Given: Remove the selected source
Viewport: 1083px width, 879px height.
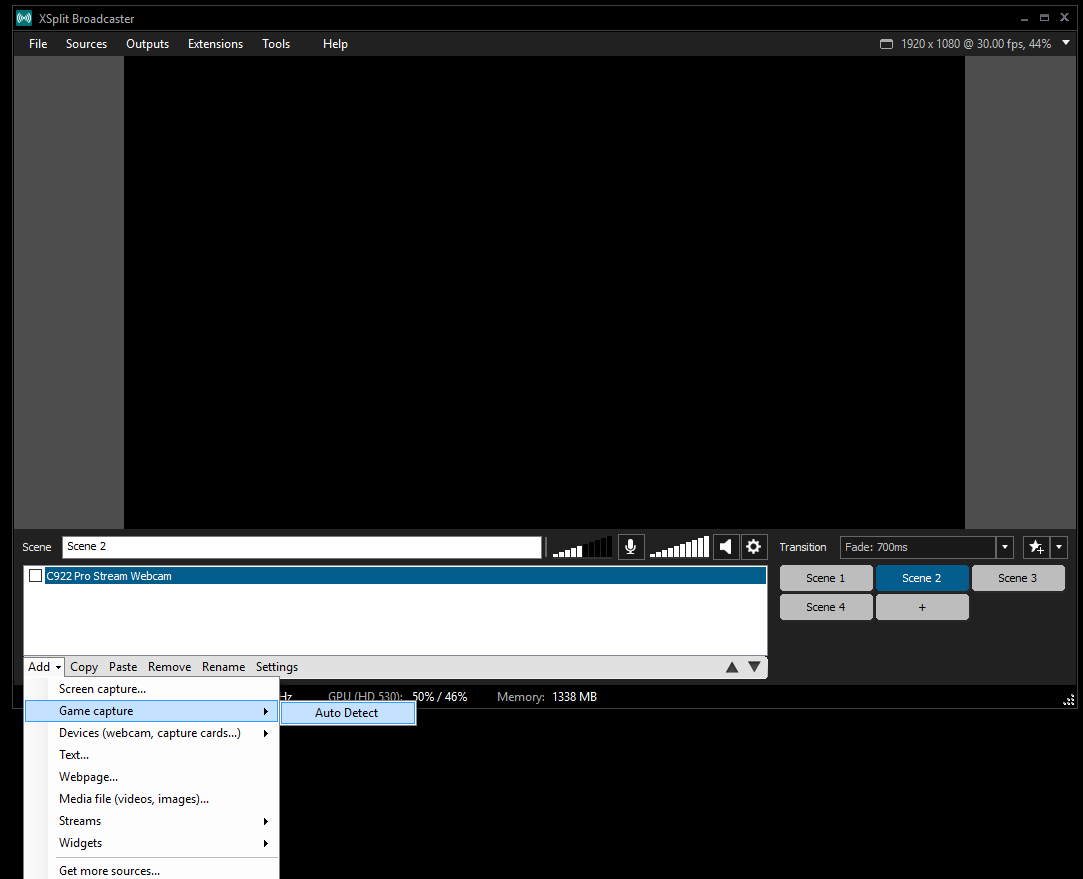Looking at the screenshot, I should [x=169, y=667].
